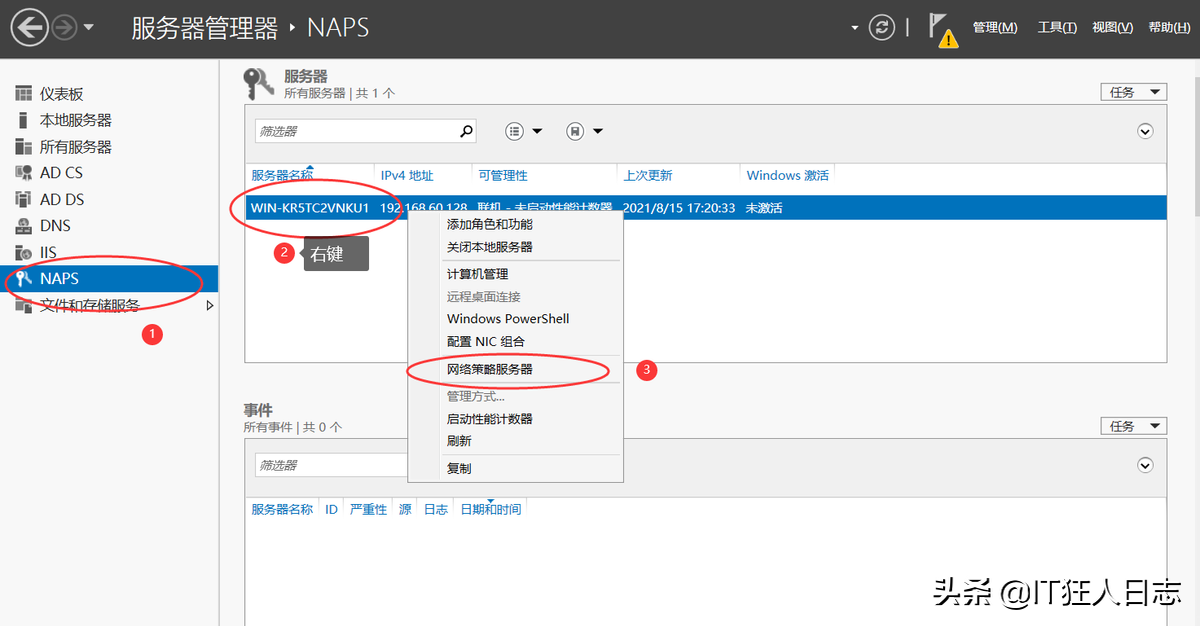Sort events by ID column
This screenshot has height=626, width=1200.
331,509
